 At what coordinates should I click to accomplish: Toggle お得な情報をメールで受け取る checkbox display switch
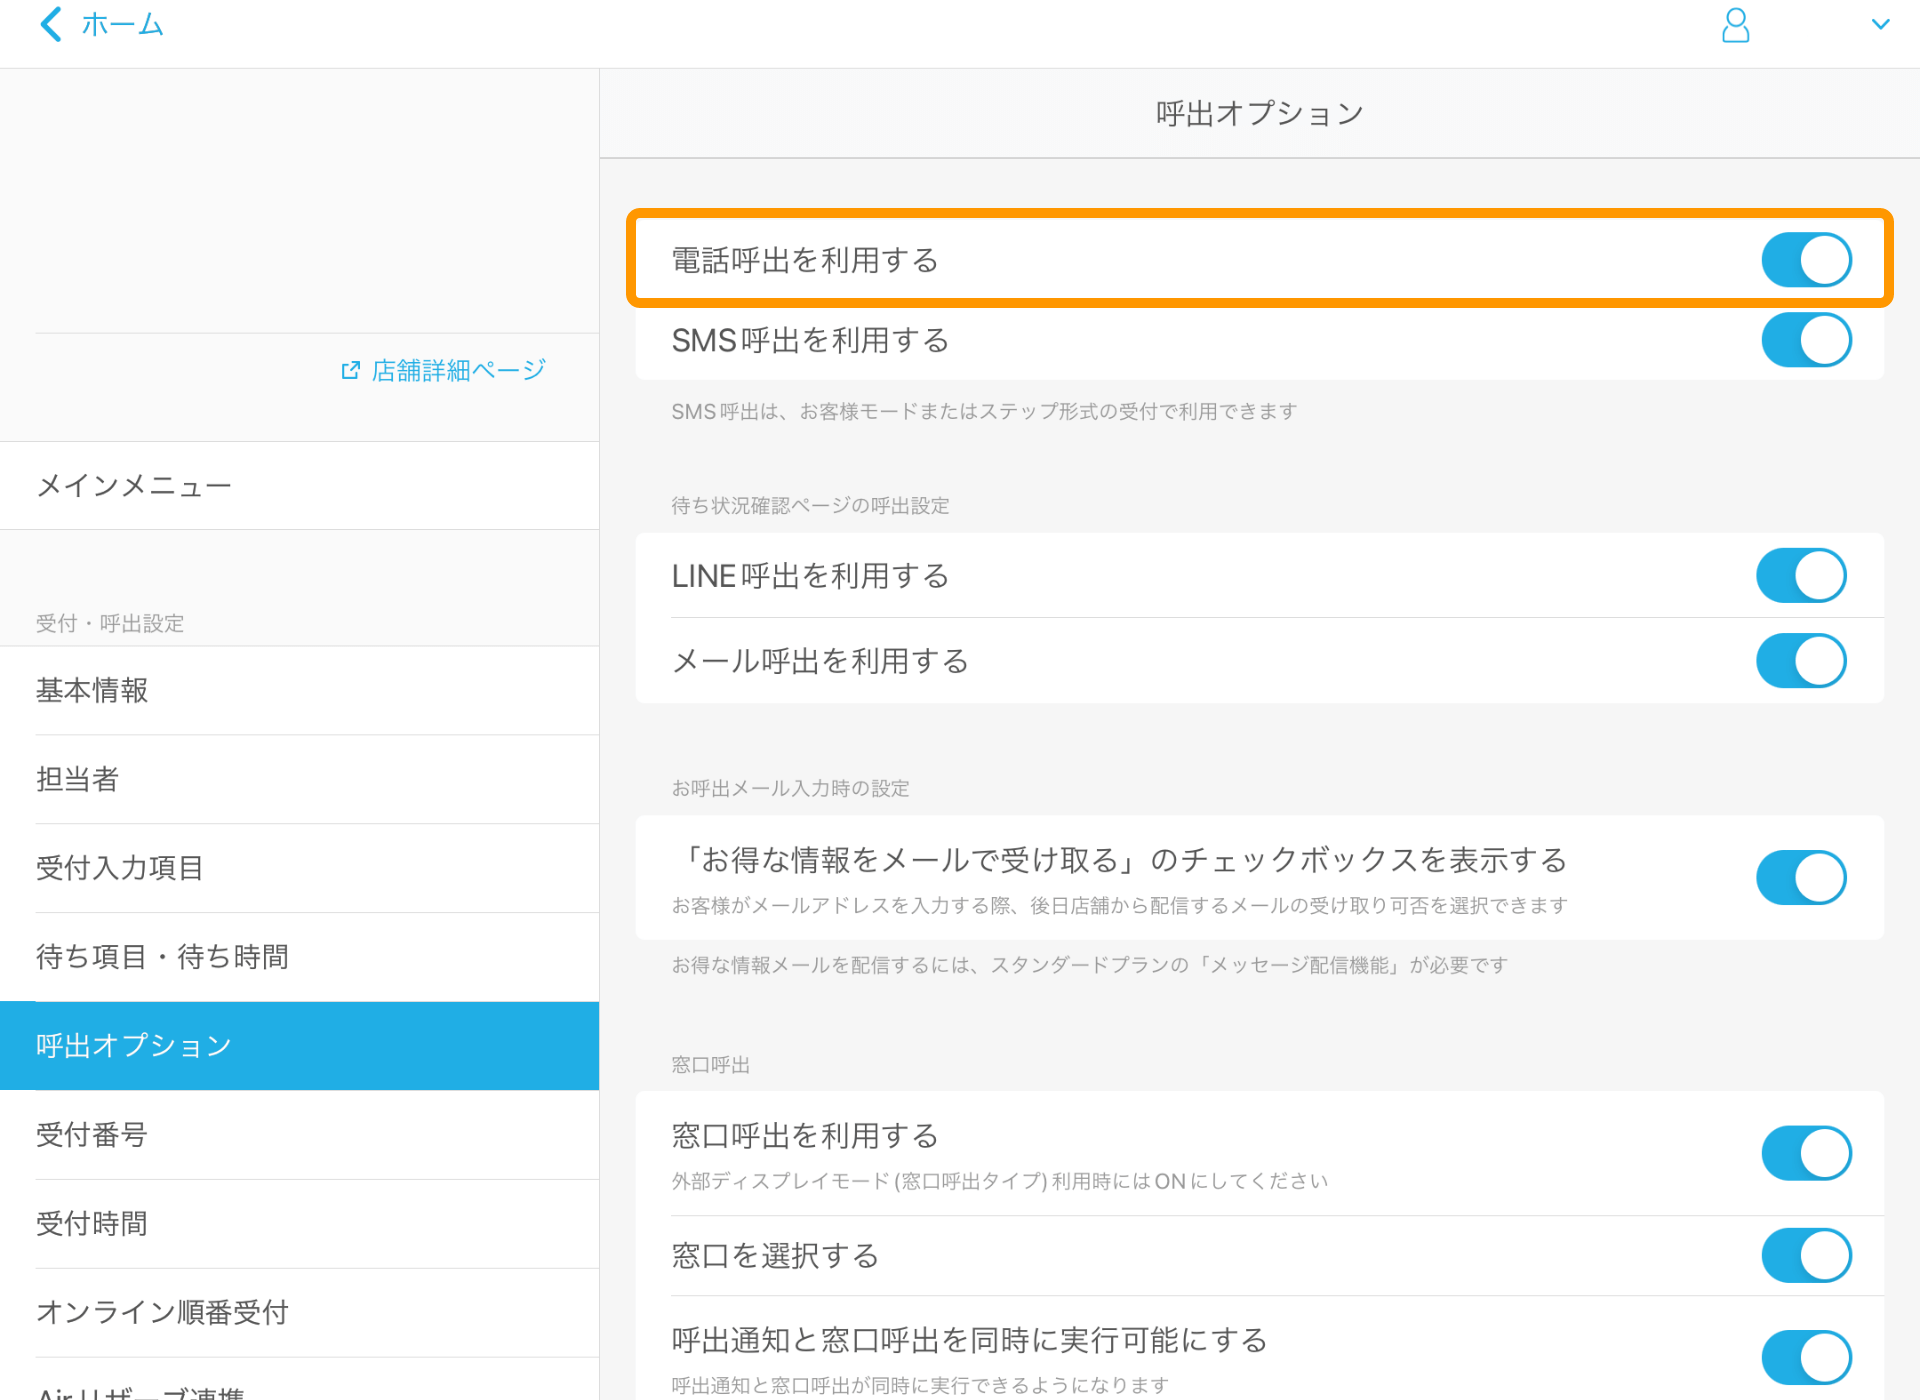[1801, 878]
